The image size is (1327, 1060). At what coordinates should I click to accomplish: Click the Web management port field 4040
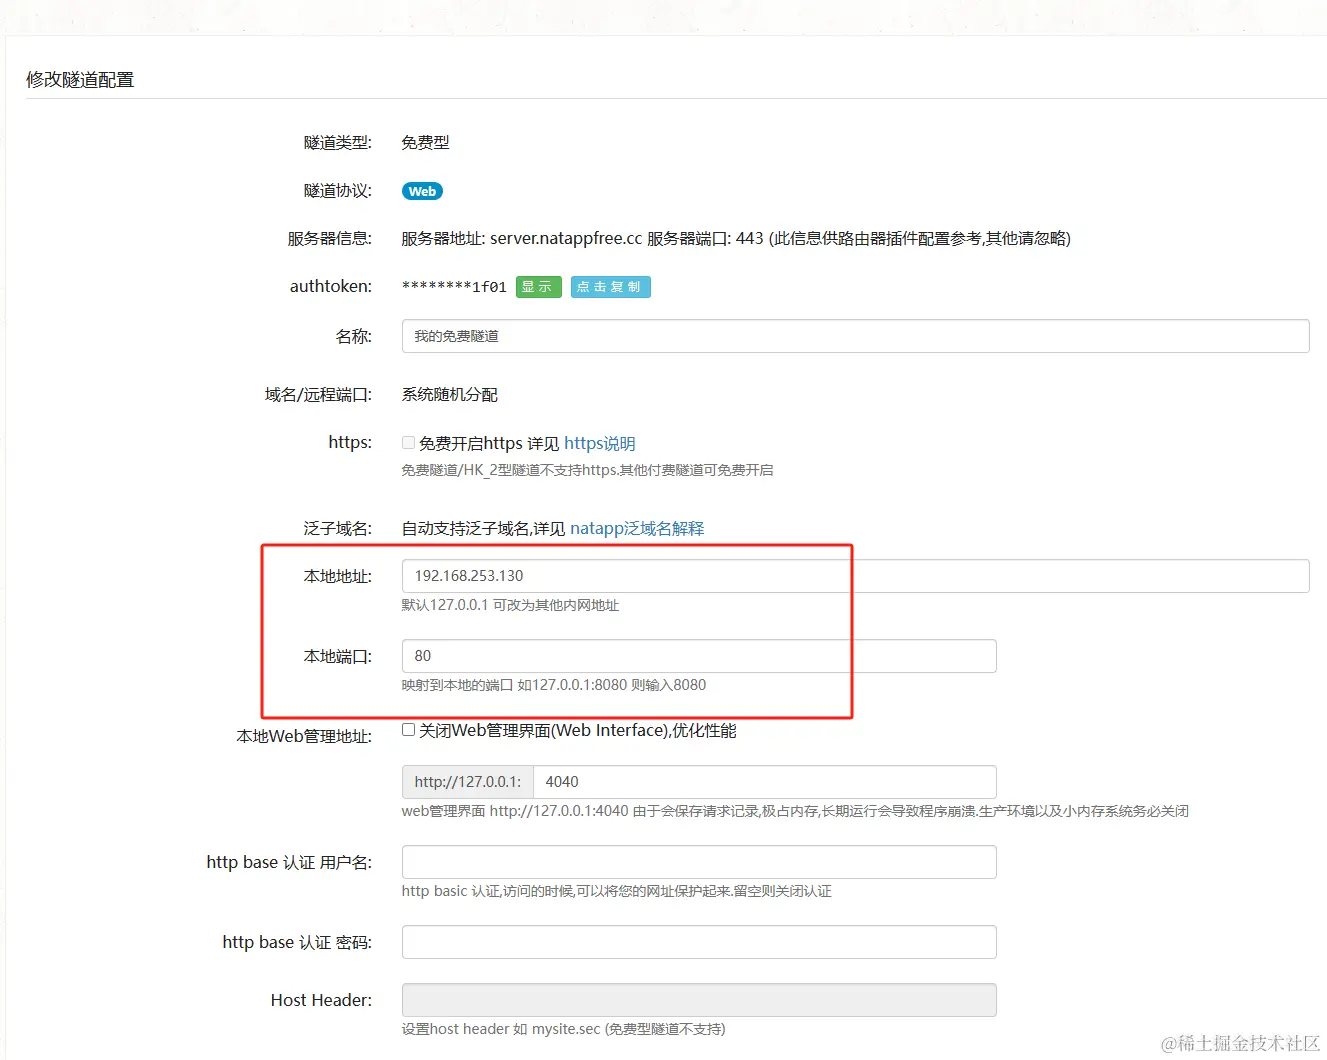point(765,782)
